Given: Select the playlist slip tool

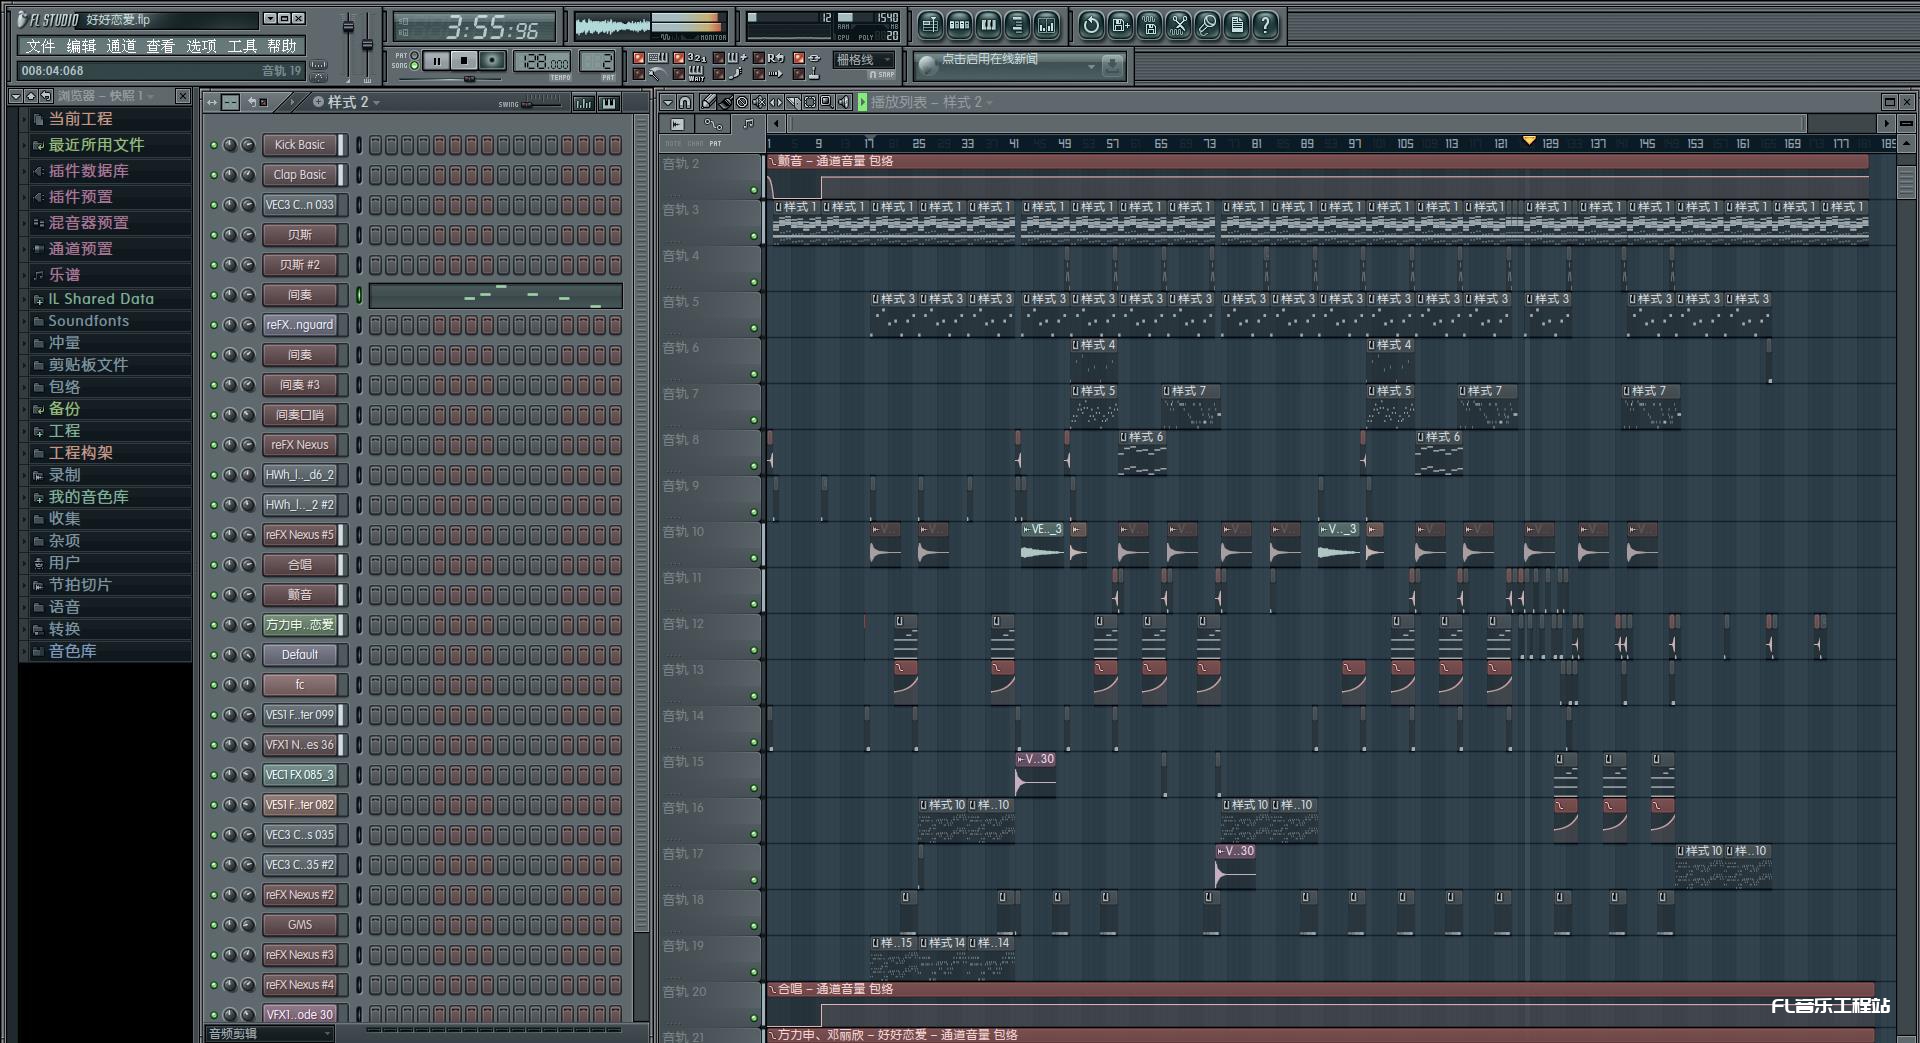Looking at the screenshot, I should (776, 102).
